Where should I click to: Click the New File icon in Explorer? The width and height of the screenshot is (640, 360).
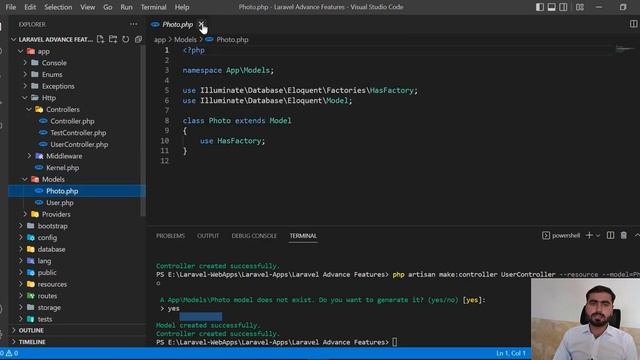[x=100, y=39]
